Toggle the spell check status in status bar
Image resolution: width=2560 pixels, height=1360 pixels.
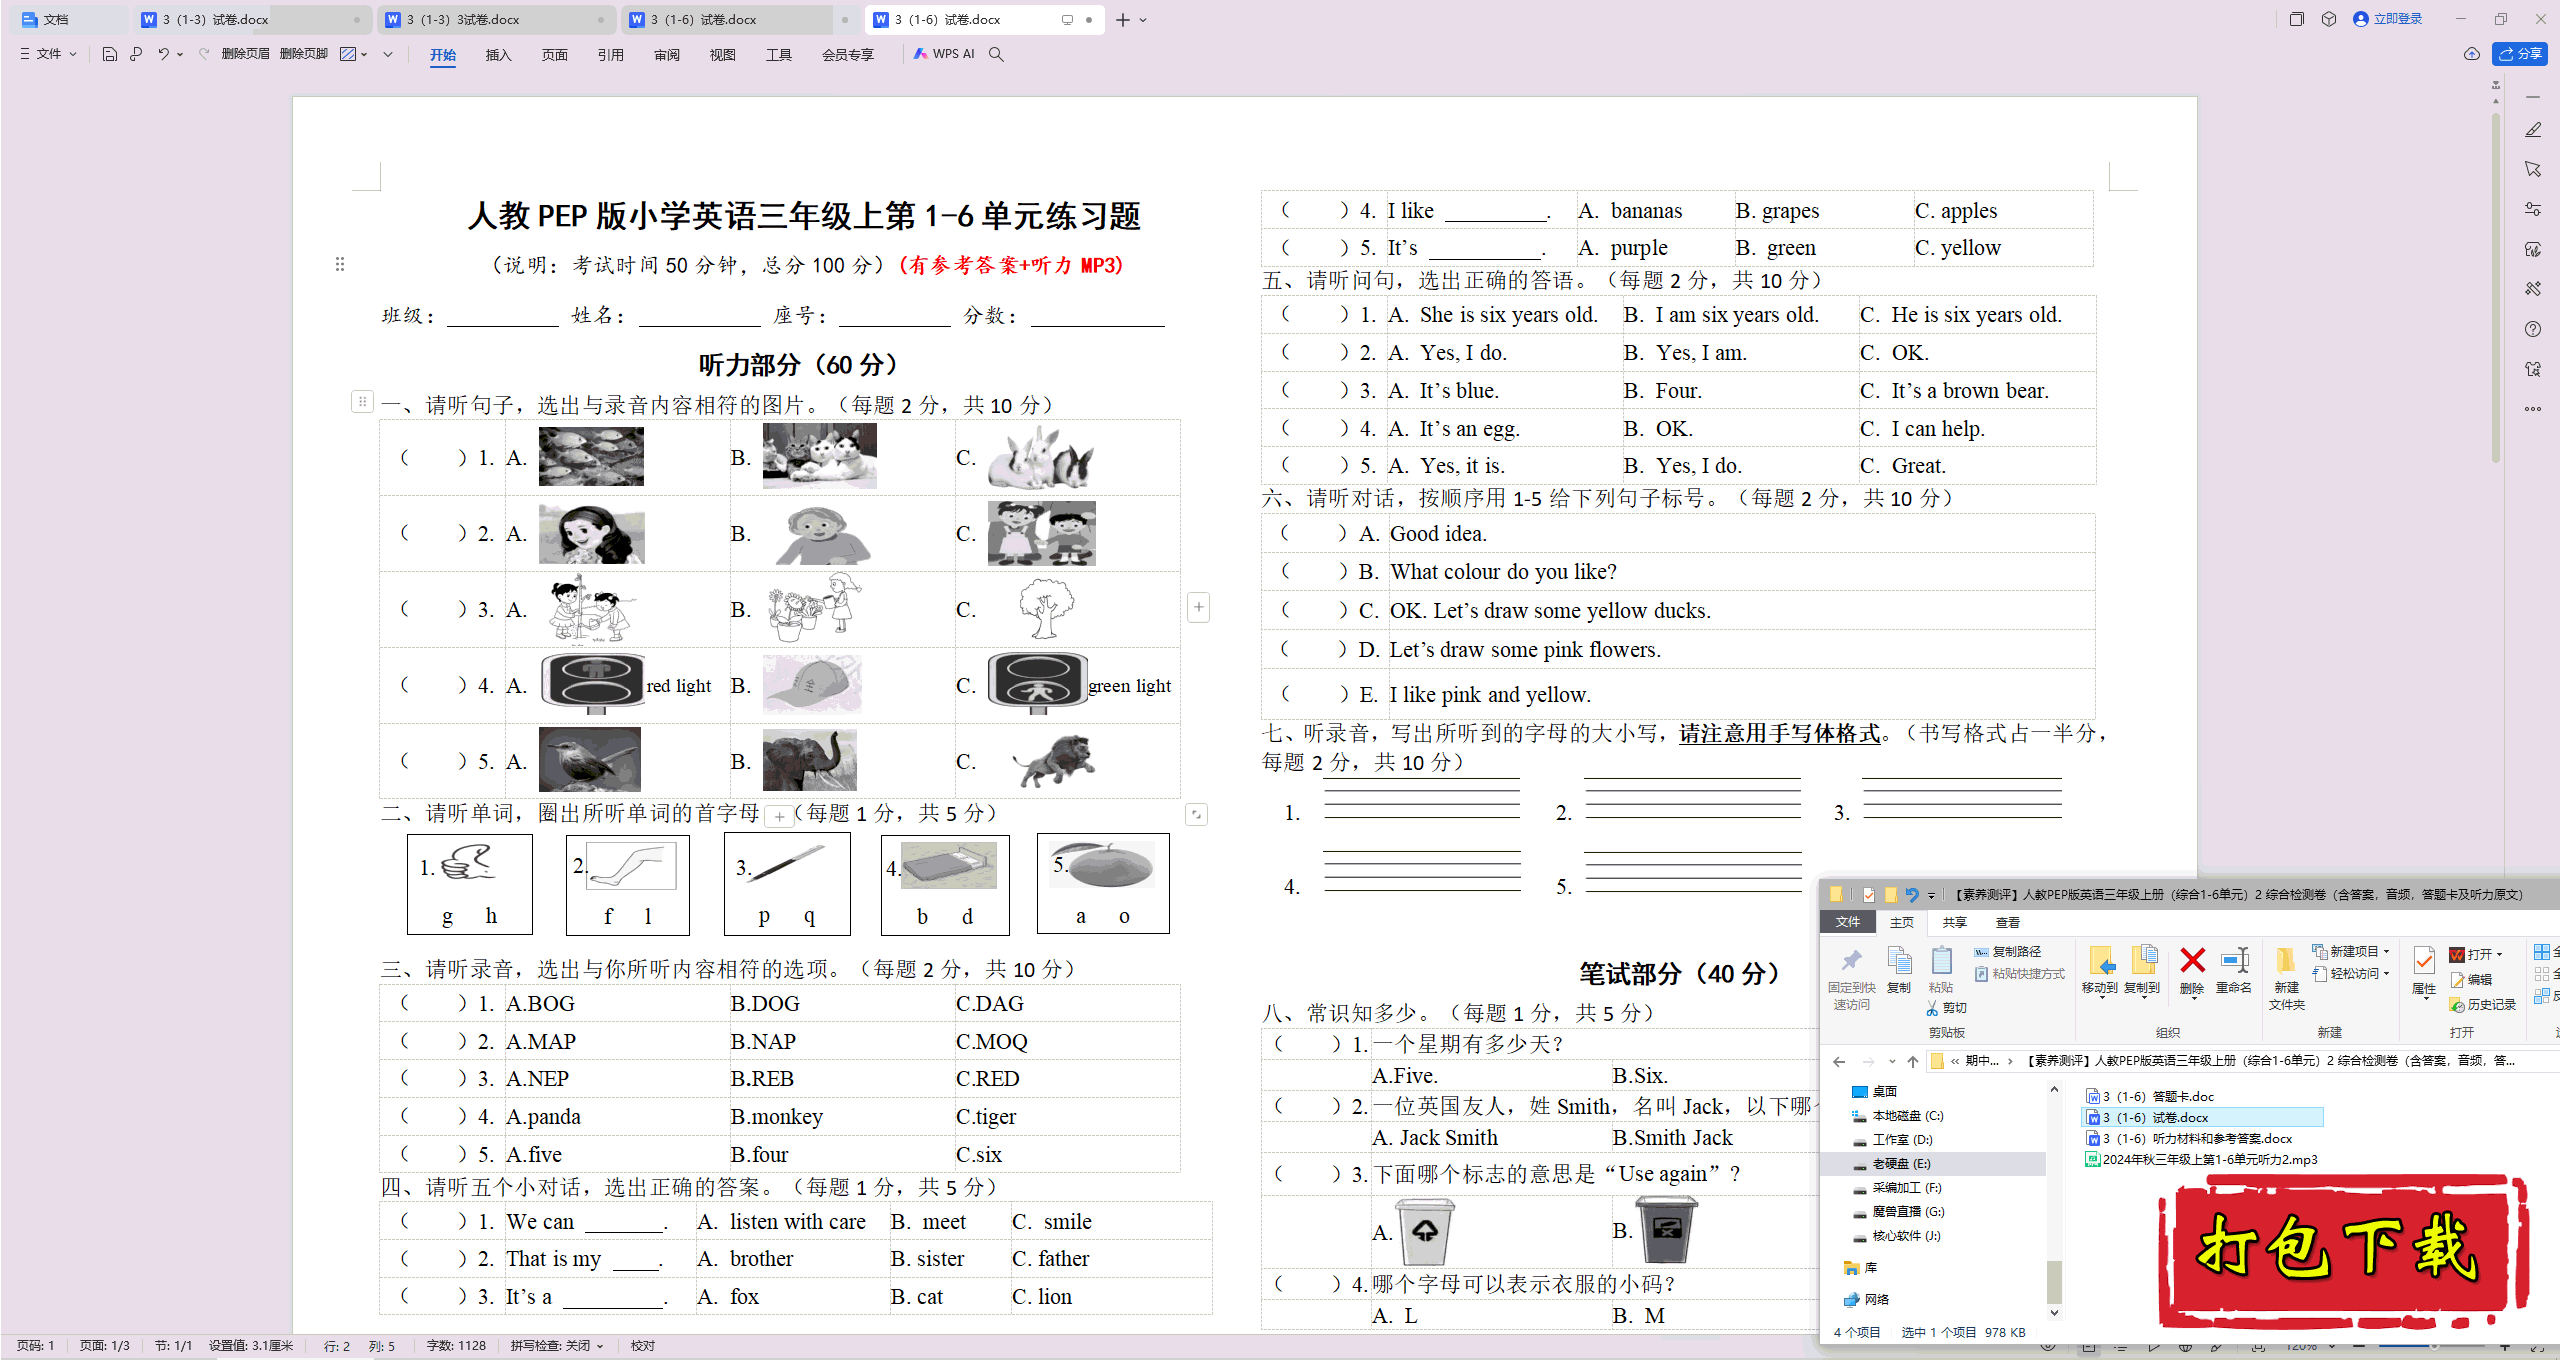point(557,1346)
